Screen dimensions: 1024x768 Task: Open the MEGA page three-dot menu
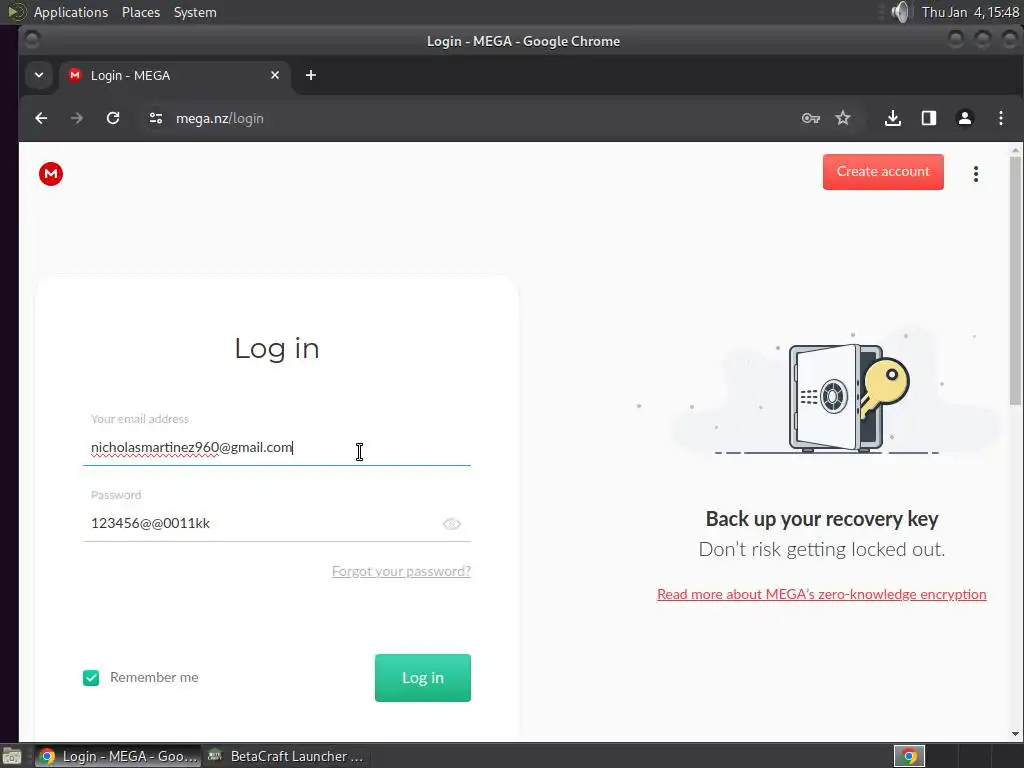(x=976, y=174)
